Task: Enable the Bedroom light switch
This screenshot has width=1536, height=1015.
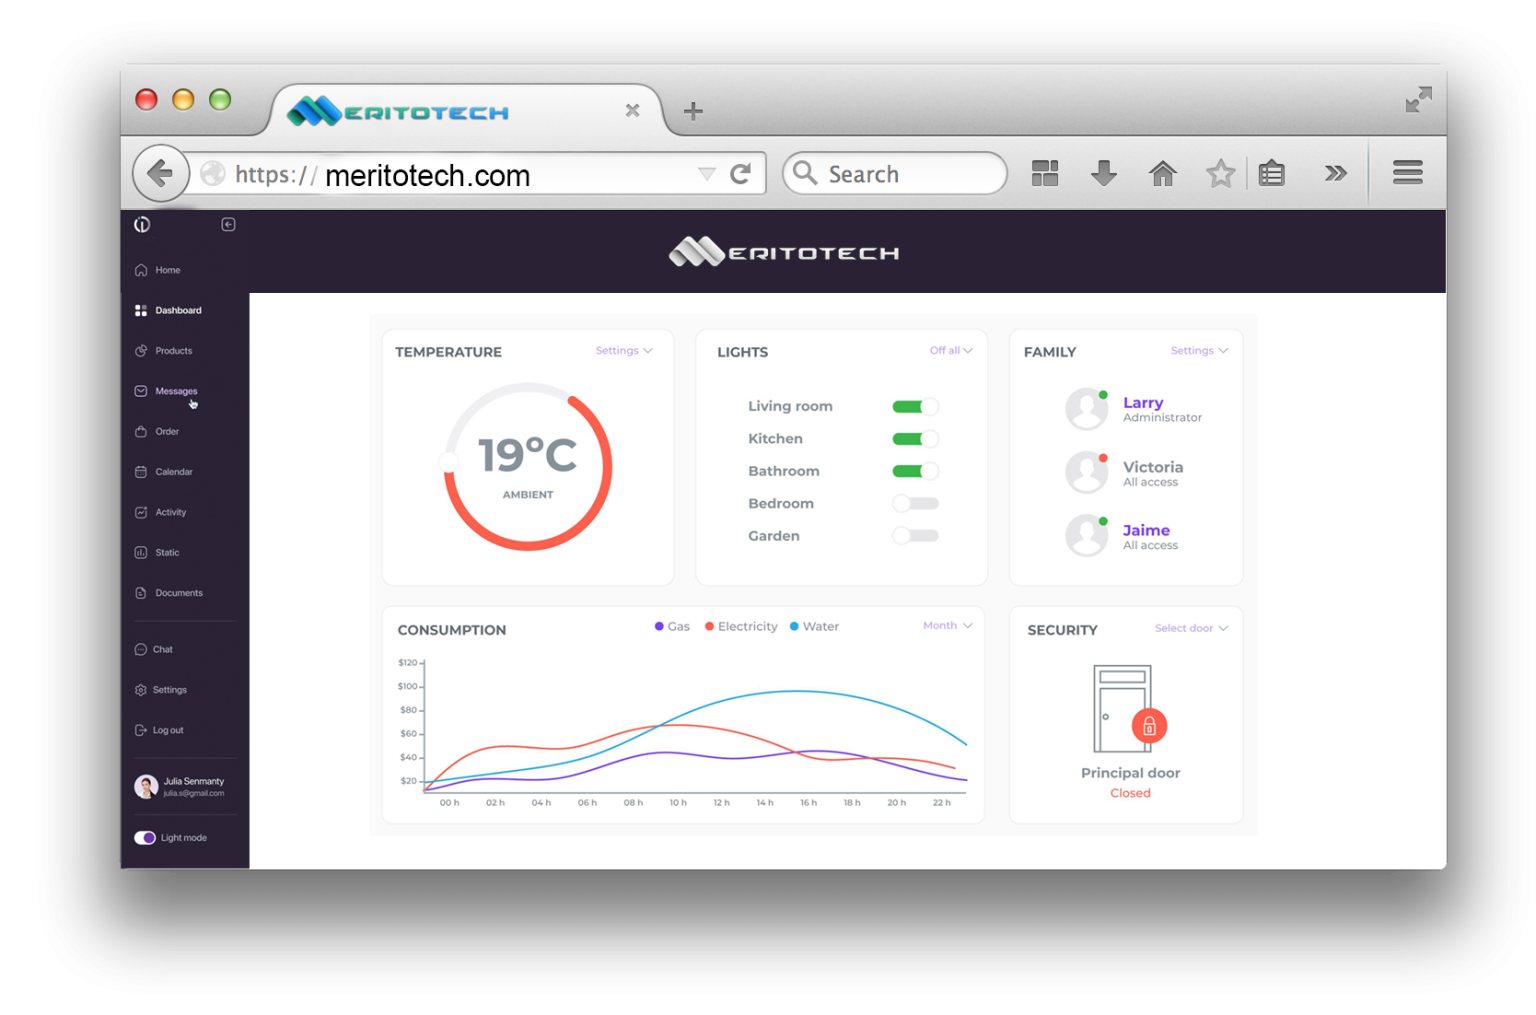Action: click(x=915, y=503)
